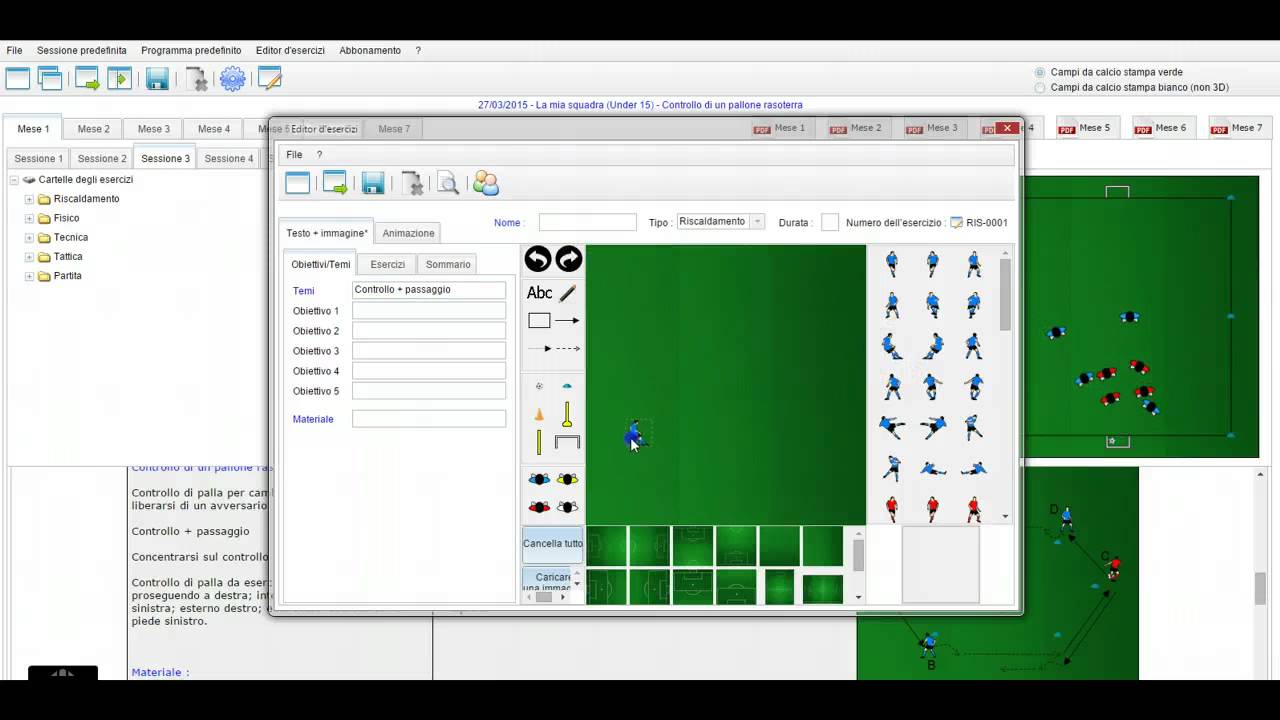Select the pencil drawing tool

click(568, 293)
